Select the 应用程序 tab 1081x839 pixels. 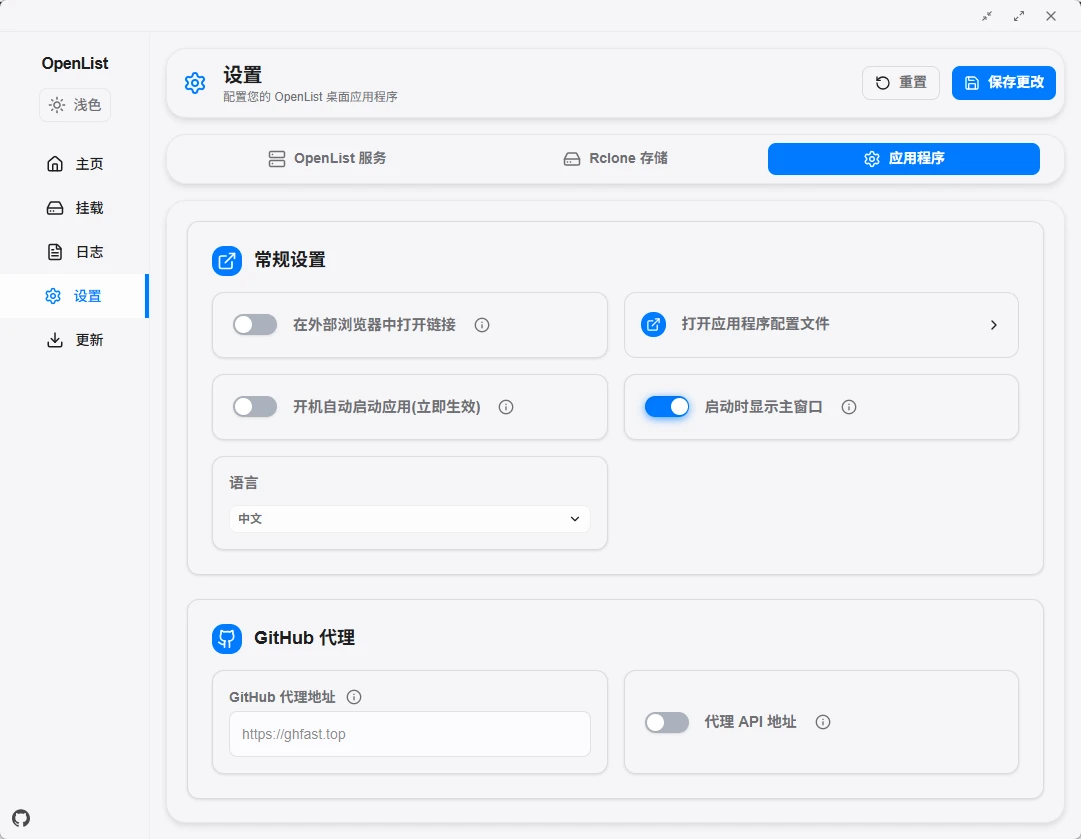pos(904,159)
